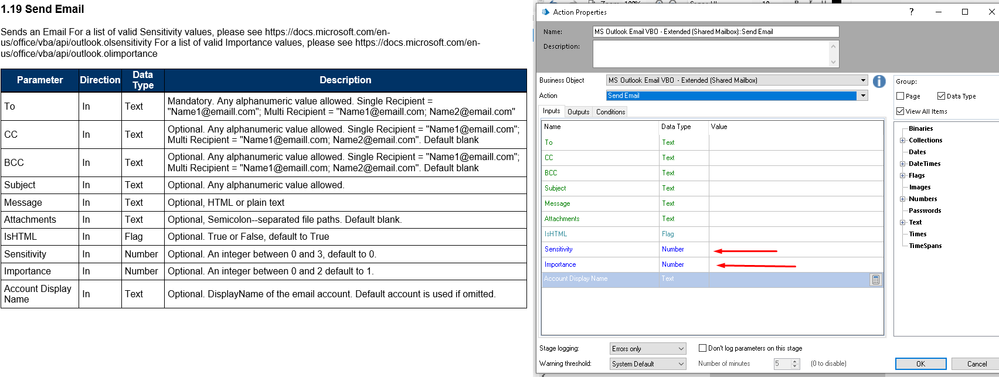Viewport: 999px width, 377px height.
Task: Select the Message input row name
Action: [557, 203]
